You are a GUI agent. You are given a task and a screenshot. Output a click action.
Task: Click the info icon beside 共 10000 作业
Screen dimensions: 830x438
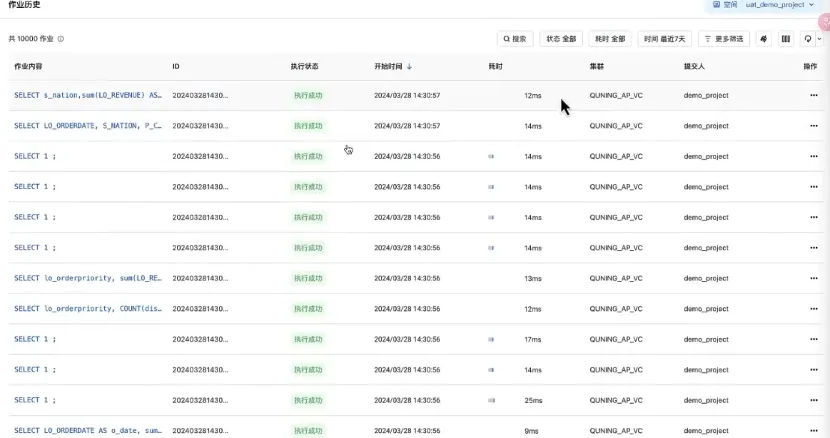[x=61, y=39]
